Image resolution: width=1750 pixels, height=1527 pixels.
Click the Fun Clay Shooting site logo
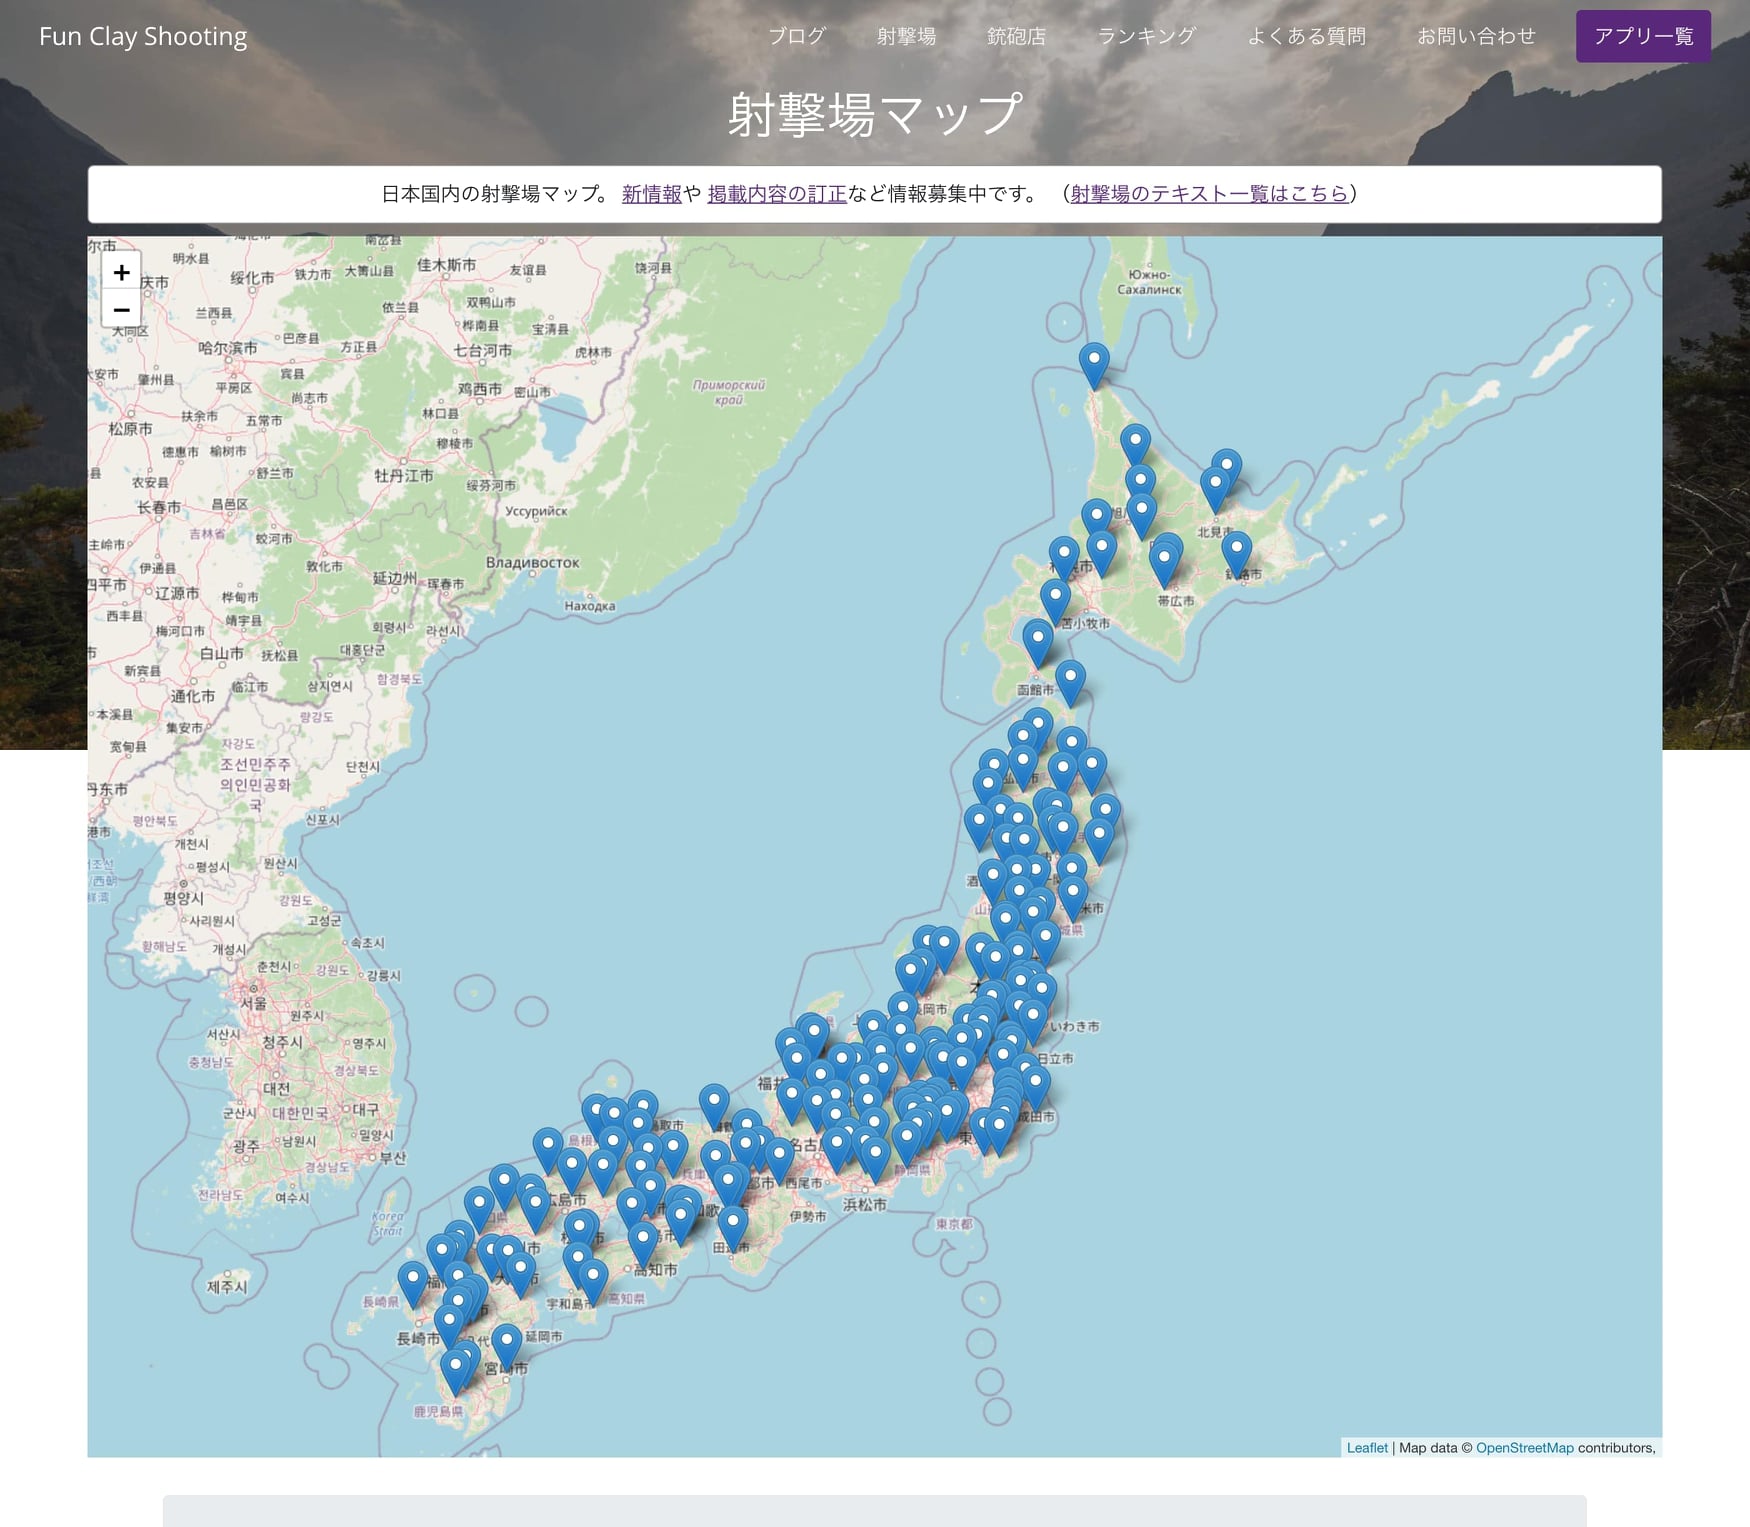coord(143,36)
